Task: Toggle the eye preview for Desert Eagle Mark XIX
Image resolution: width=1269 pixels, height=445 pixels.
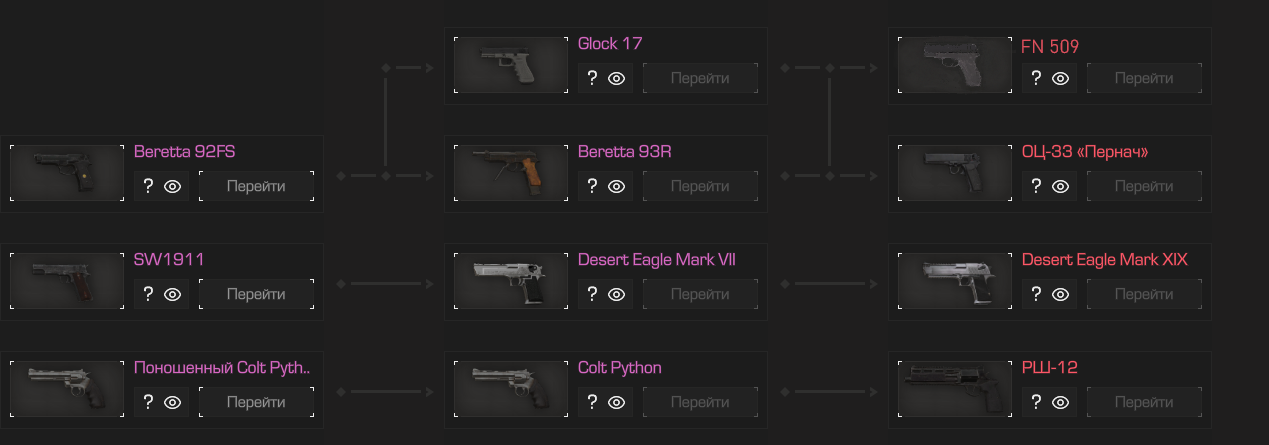Action: point(1060,294)
